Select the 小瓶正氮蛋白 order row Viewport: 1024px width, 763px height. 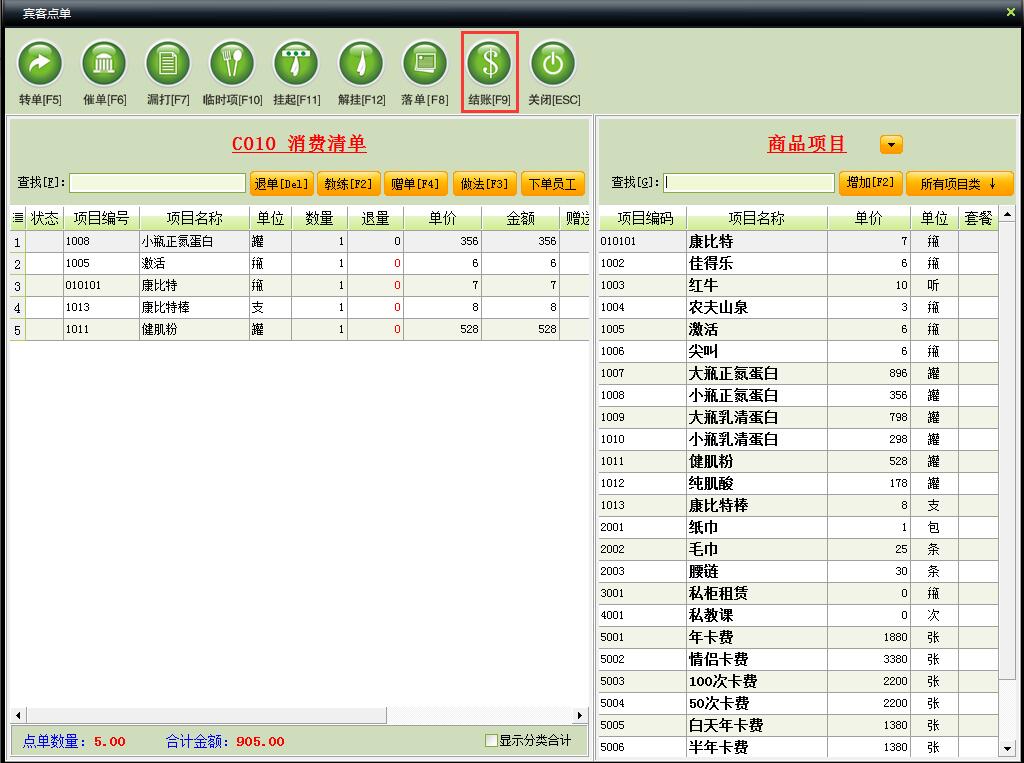tap(299, 242)
